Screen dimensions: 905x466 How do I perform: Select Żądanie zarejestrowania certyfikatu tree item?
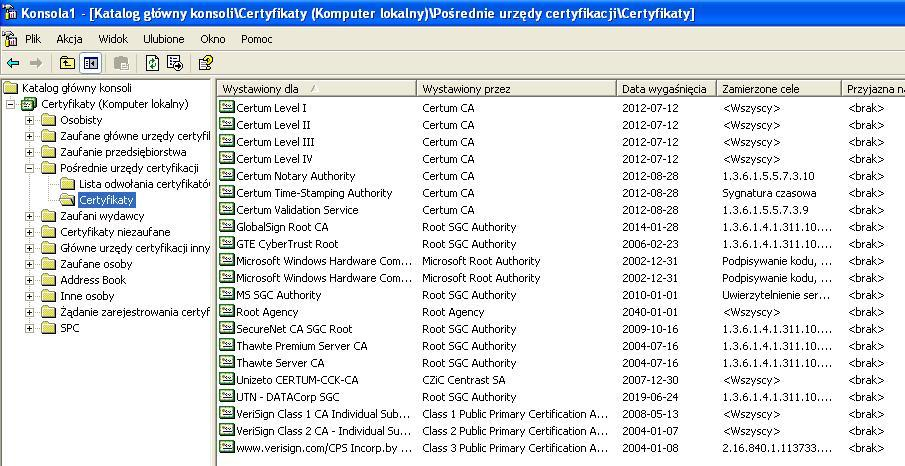tap(135, 312)
